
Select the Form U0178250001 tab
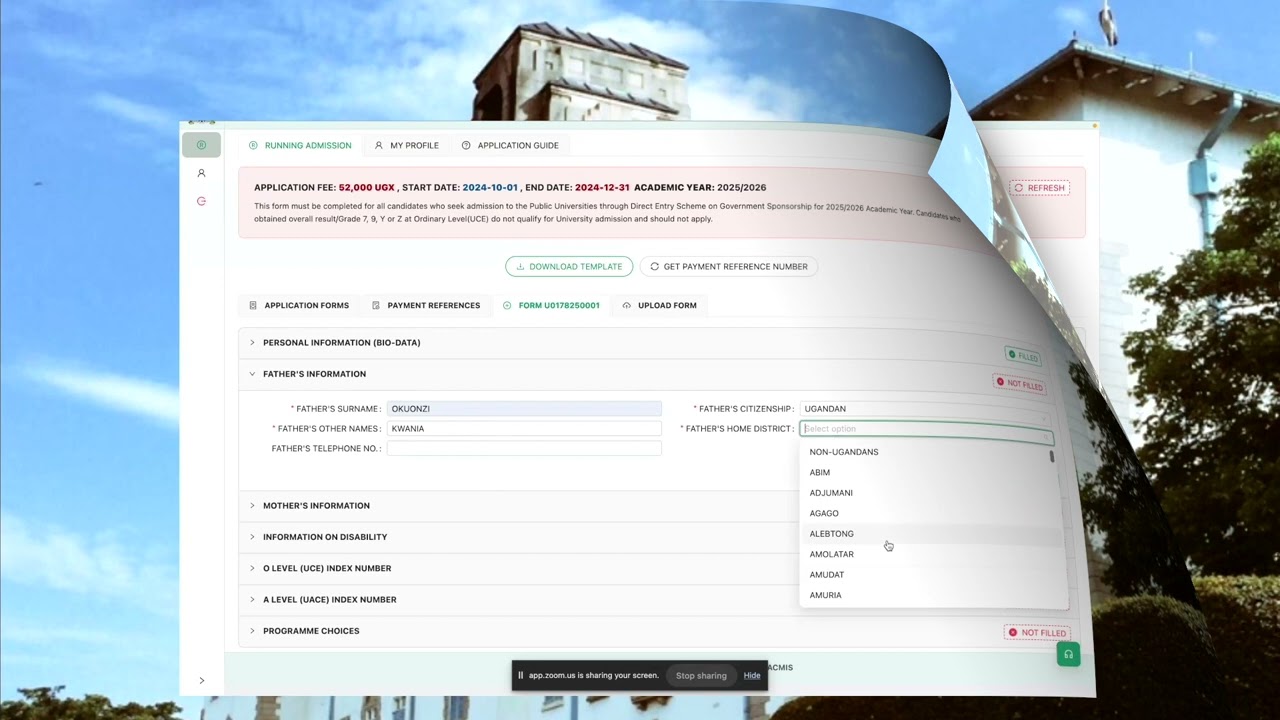[551, 305]
